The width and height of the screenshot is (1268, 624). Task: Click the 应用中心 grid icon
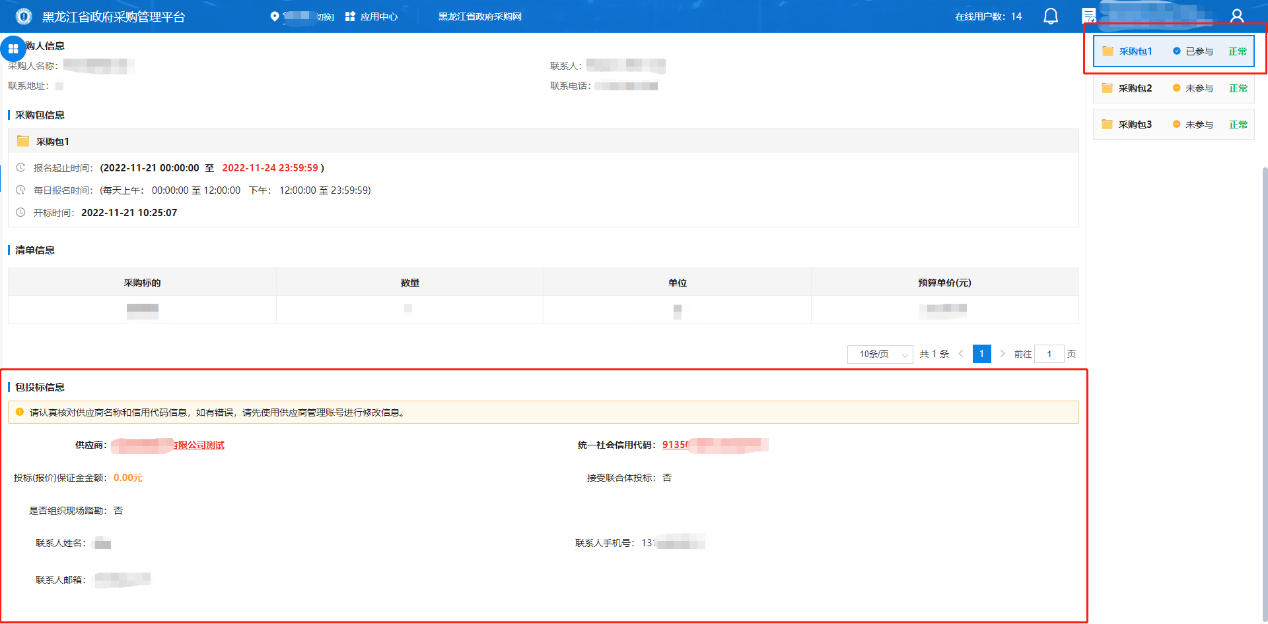(350, 17)
